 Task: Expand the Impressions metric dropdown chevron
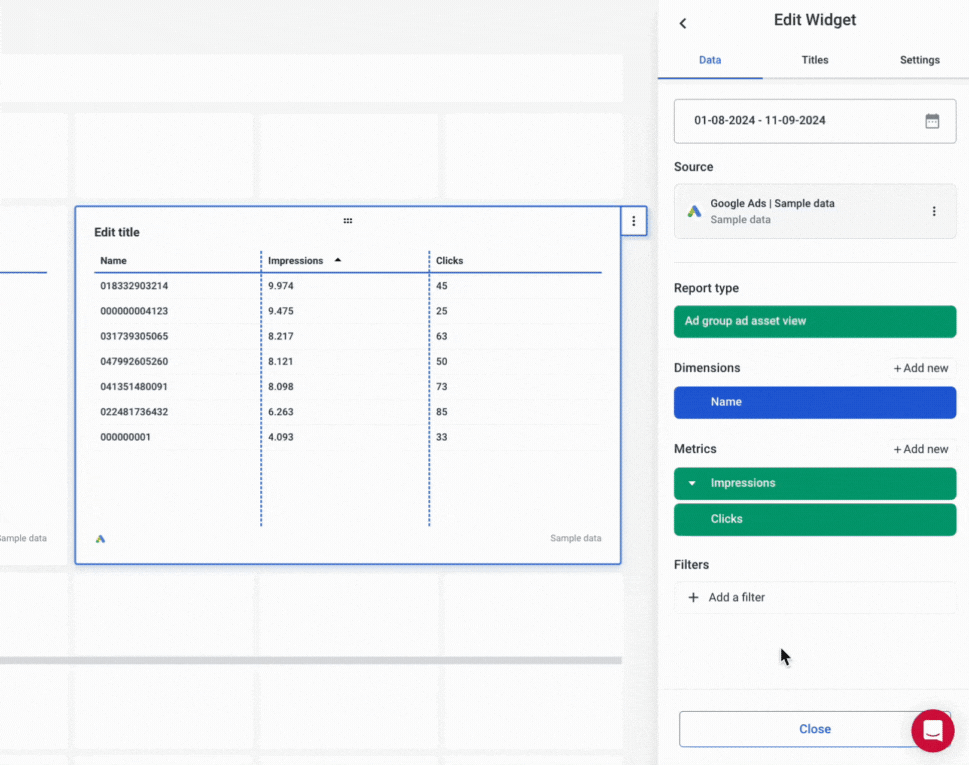coord(691,483)
